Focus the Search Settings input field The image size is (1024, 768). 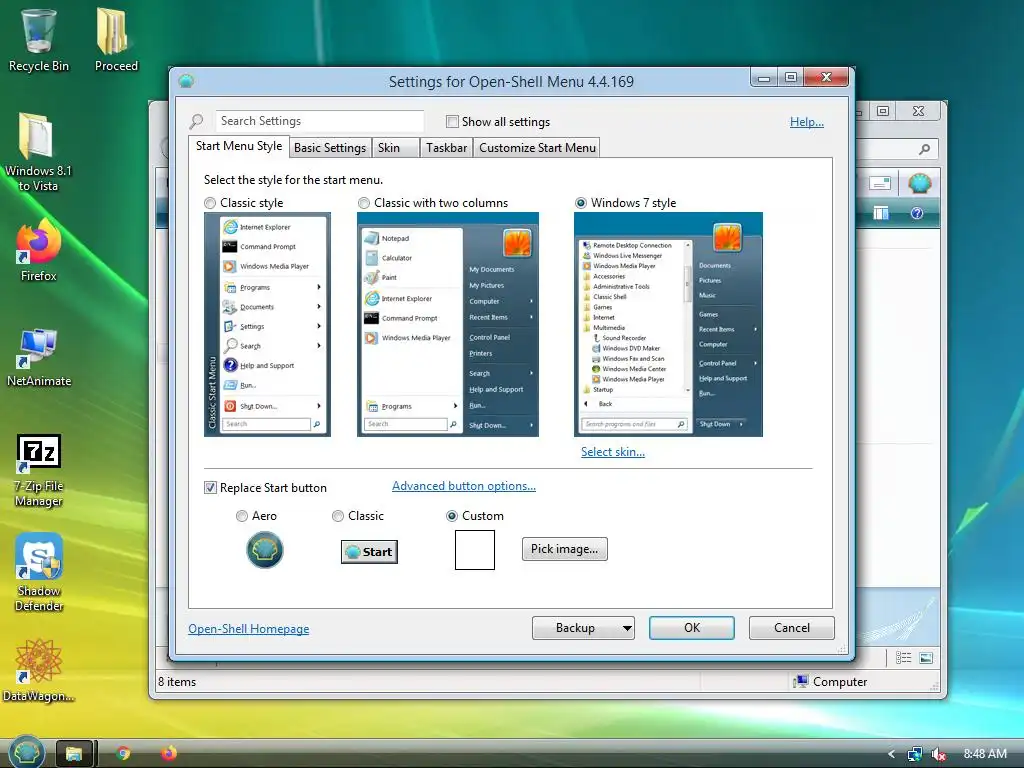pyautogui.click(x=319, y=121)
